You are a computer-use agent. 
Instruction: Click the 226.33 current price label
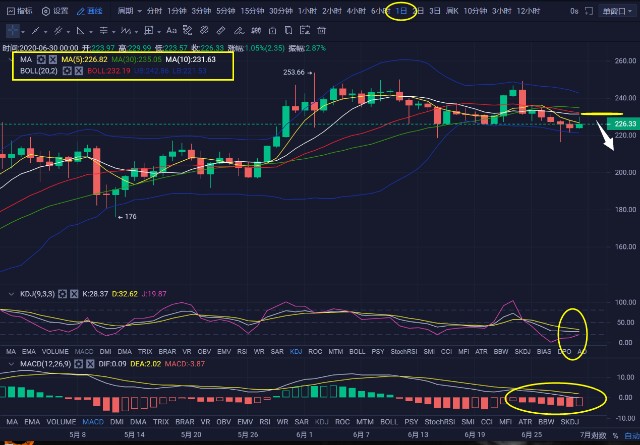tap(623, 124)
